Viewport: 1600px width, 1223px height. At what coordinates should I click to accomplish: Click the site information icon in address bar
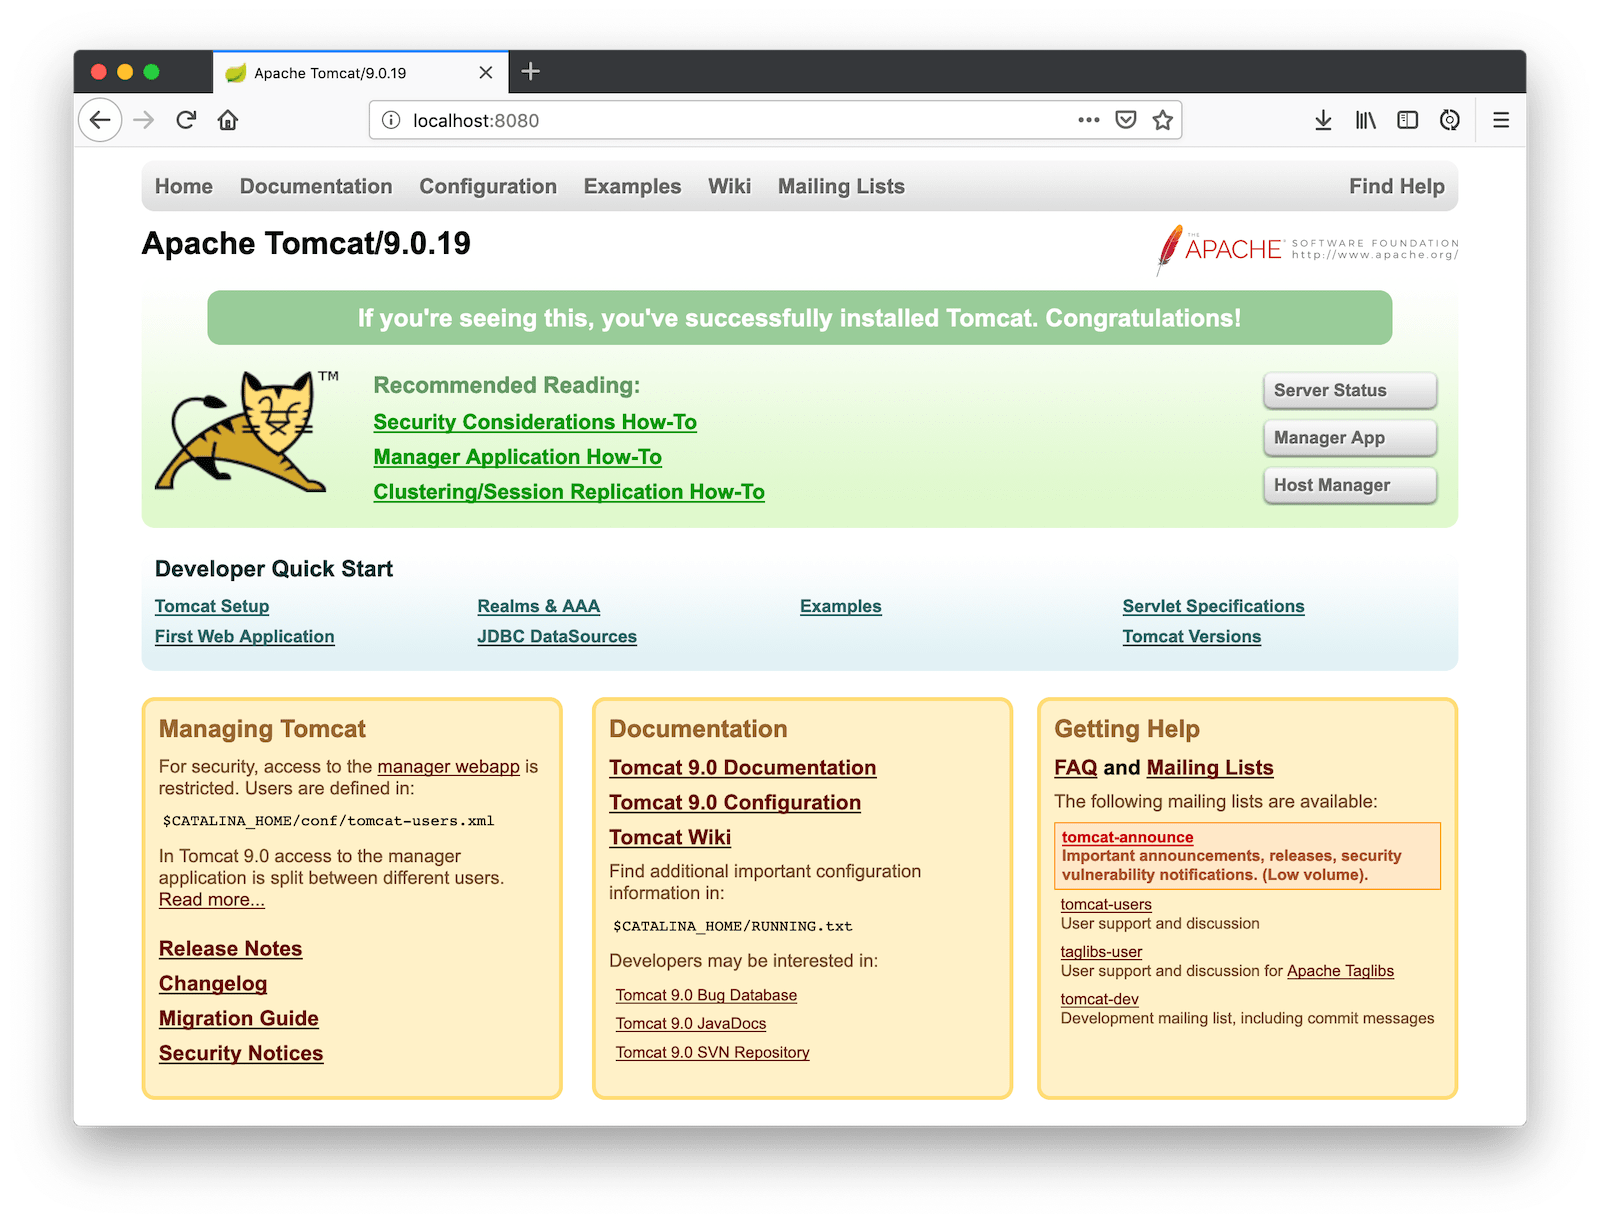(x=392, y=120)
